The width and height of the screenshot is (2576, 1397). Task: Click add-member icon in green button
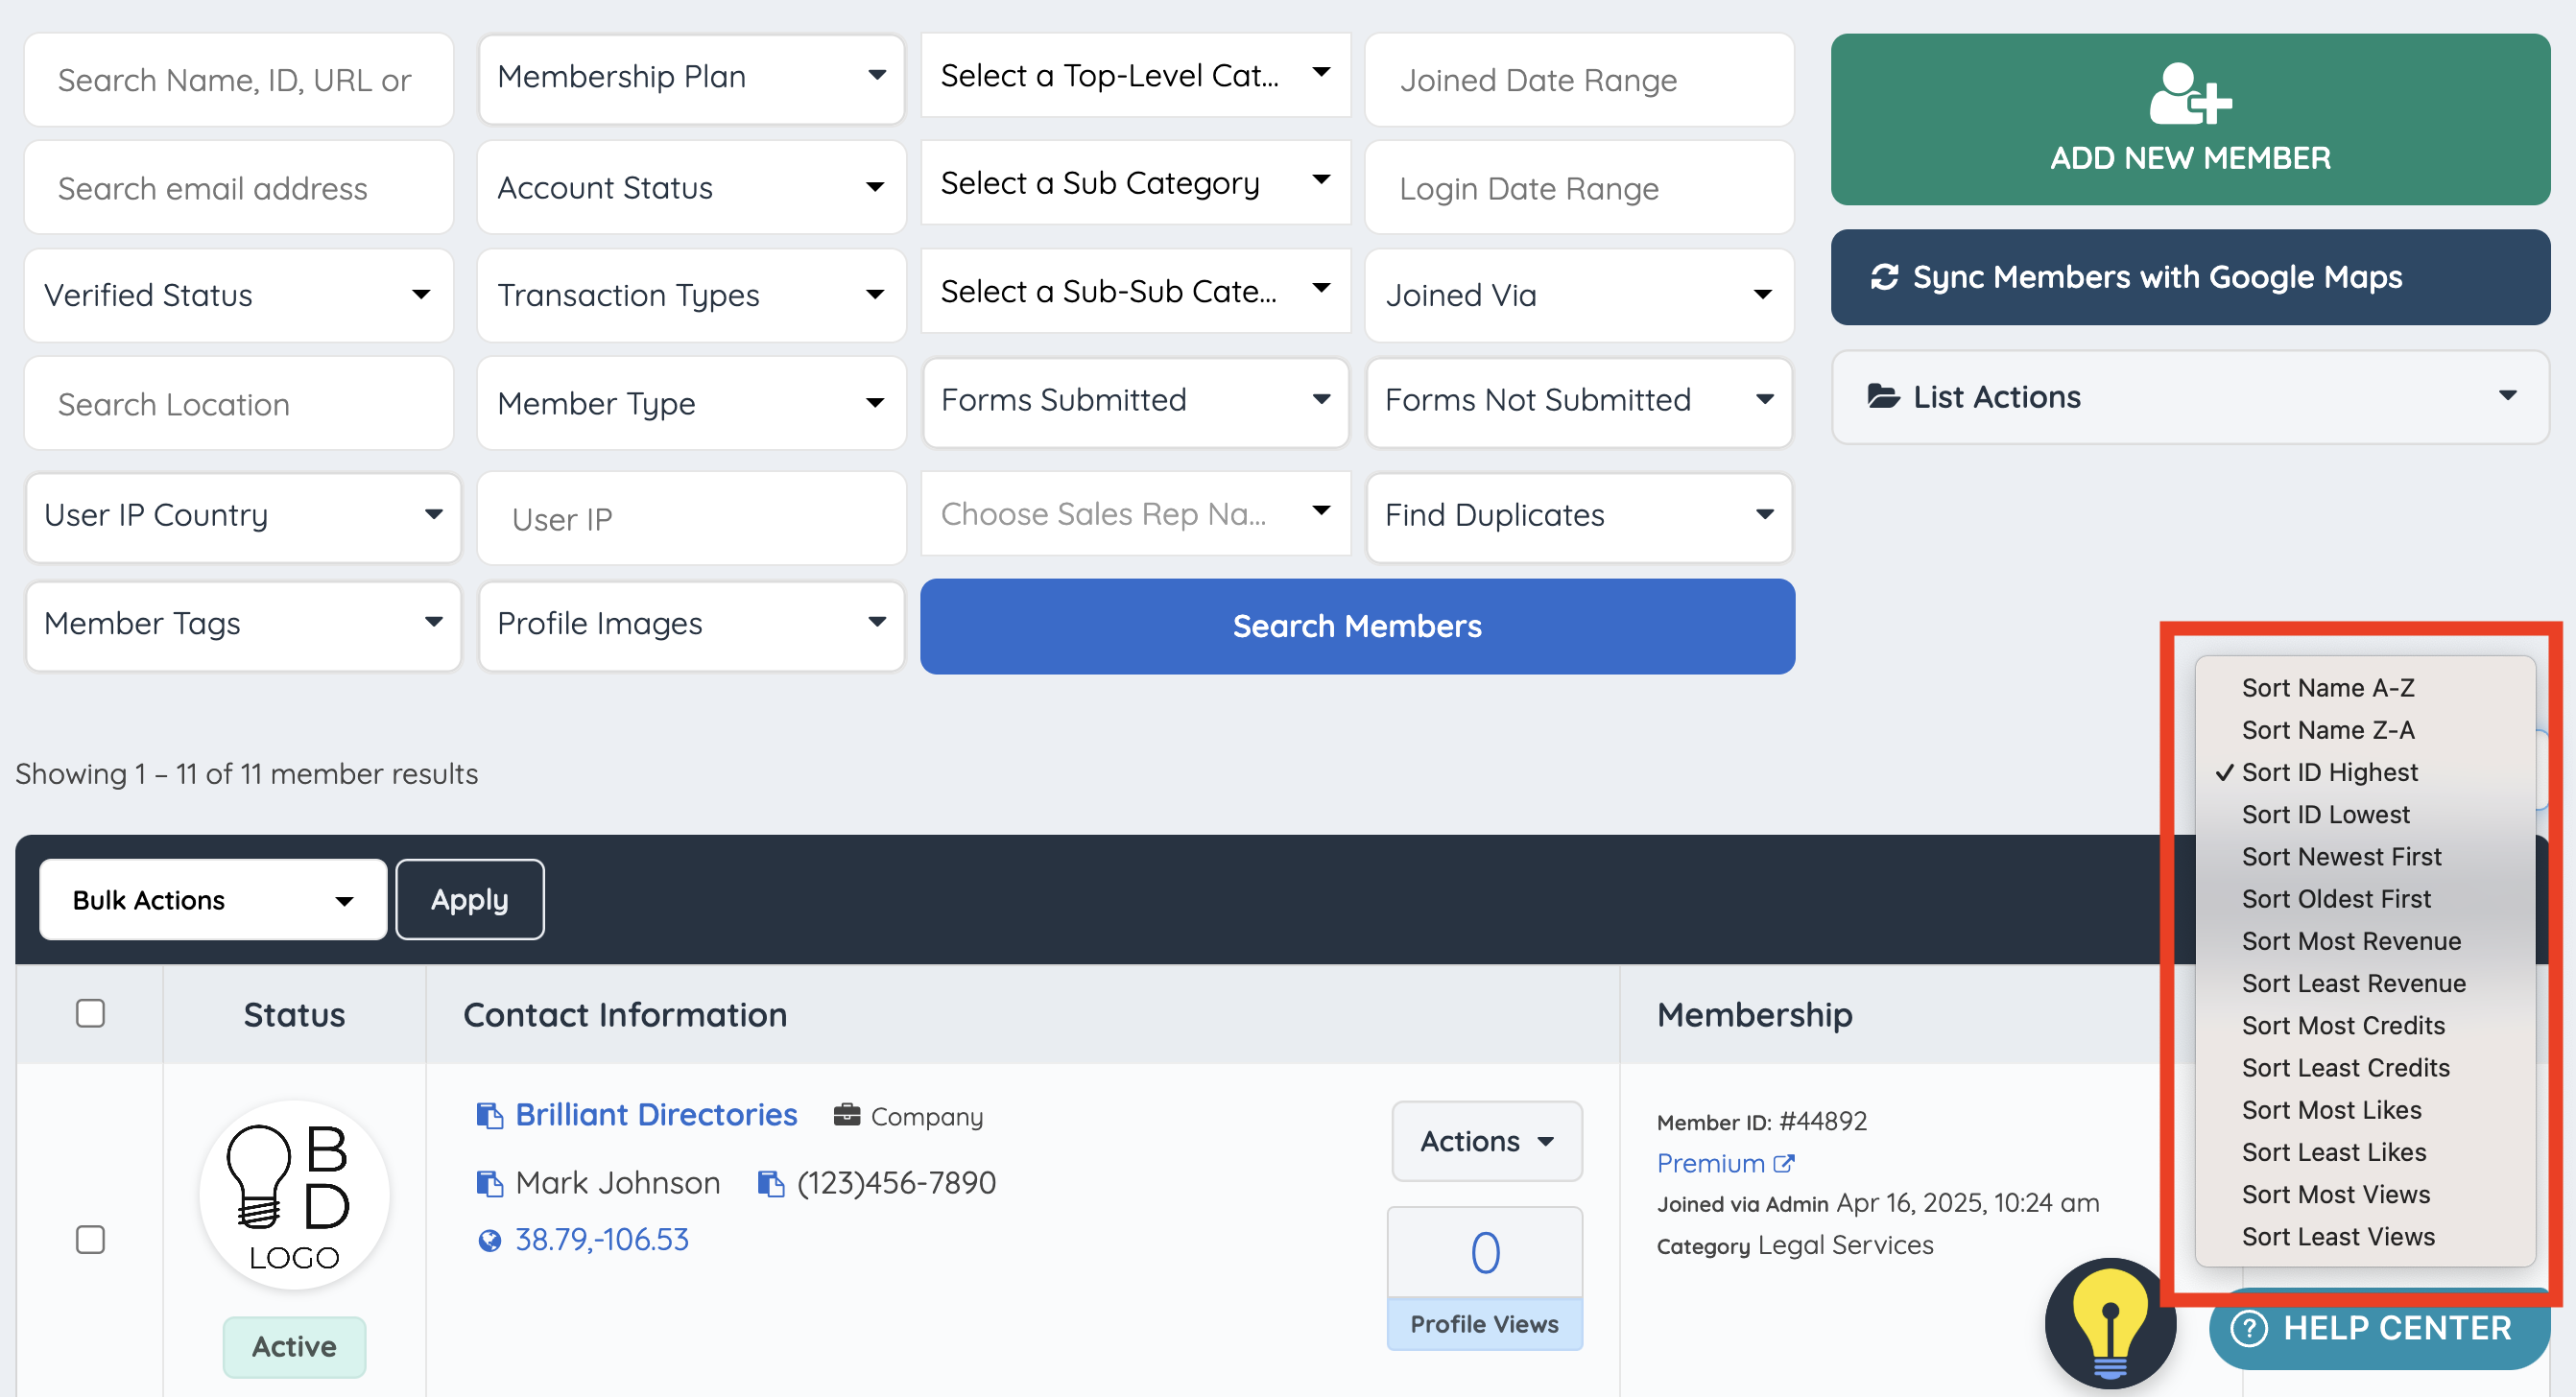(x=2189, y=95)
